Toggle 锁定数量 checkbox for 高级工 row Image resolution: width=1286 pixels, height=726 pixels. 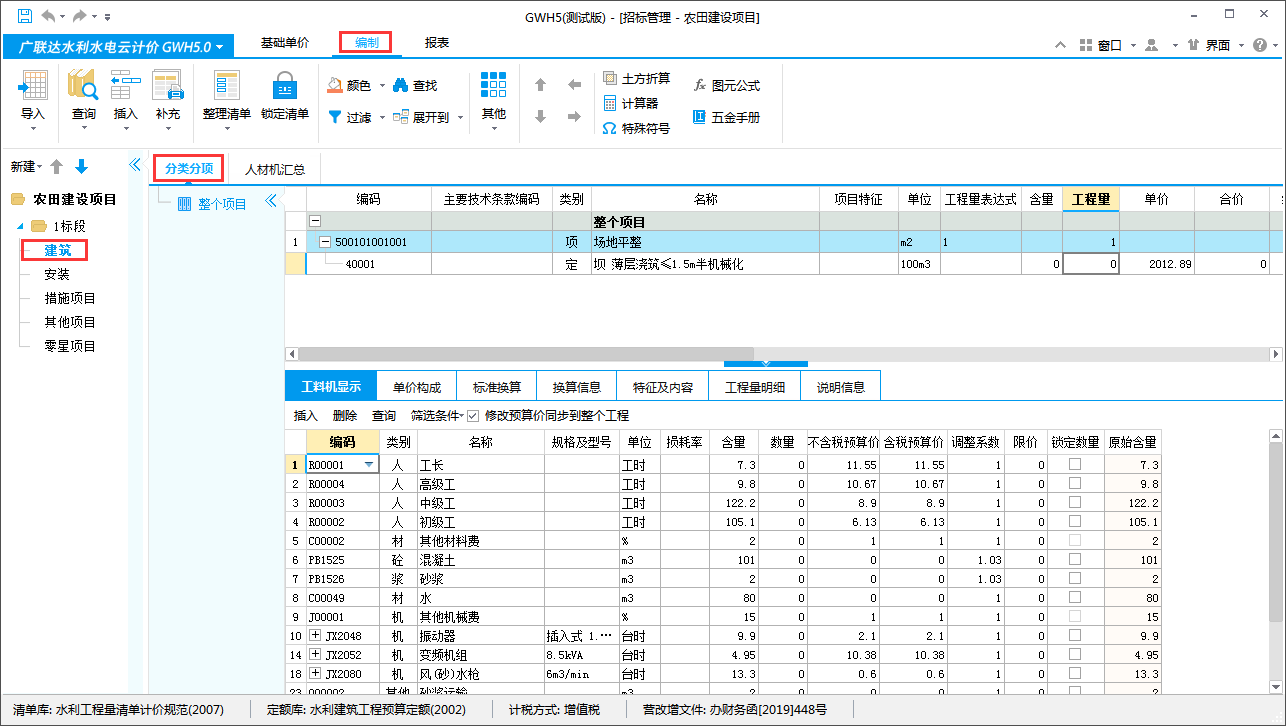pos(1075,484)
